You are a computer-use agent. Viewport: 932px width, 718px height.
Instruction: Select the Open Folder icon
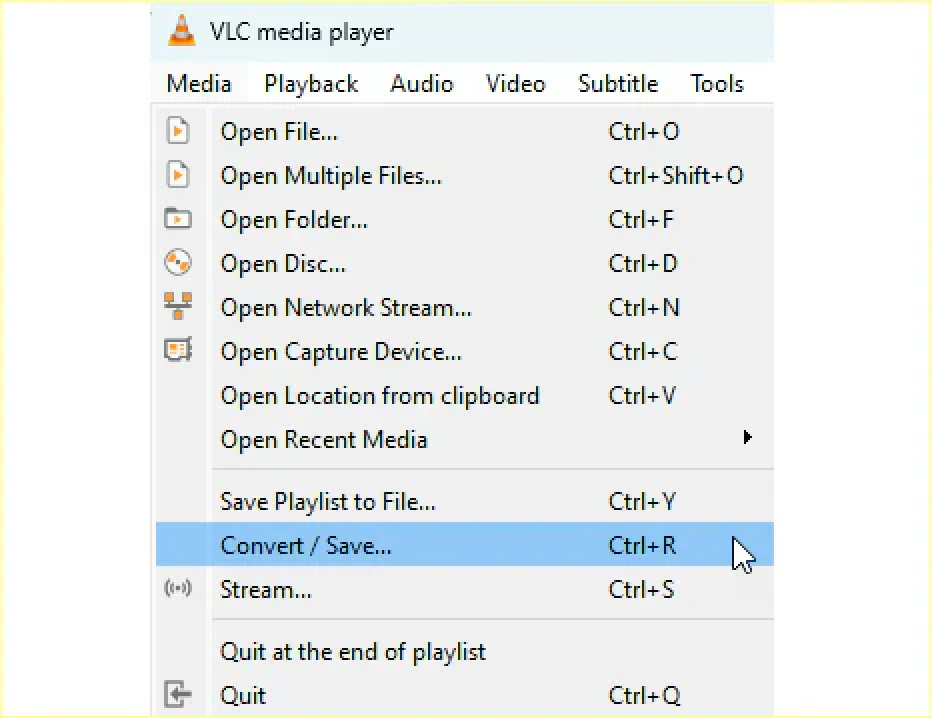180,219
